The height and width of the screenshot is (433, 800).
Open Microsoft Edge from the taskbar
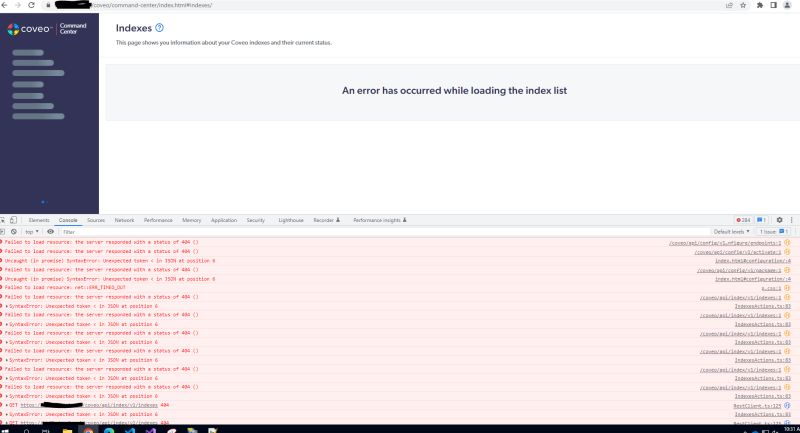point(109,430)
